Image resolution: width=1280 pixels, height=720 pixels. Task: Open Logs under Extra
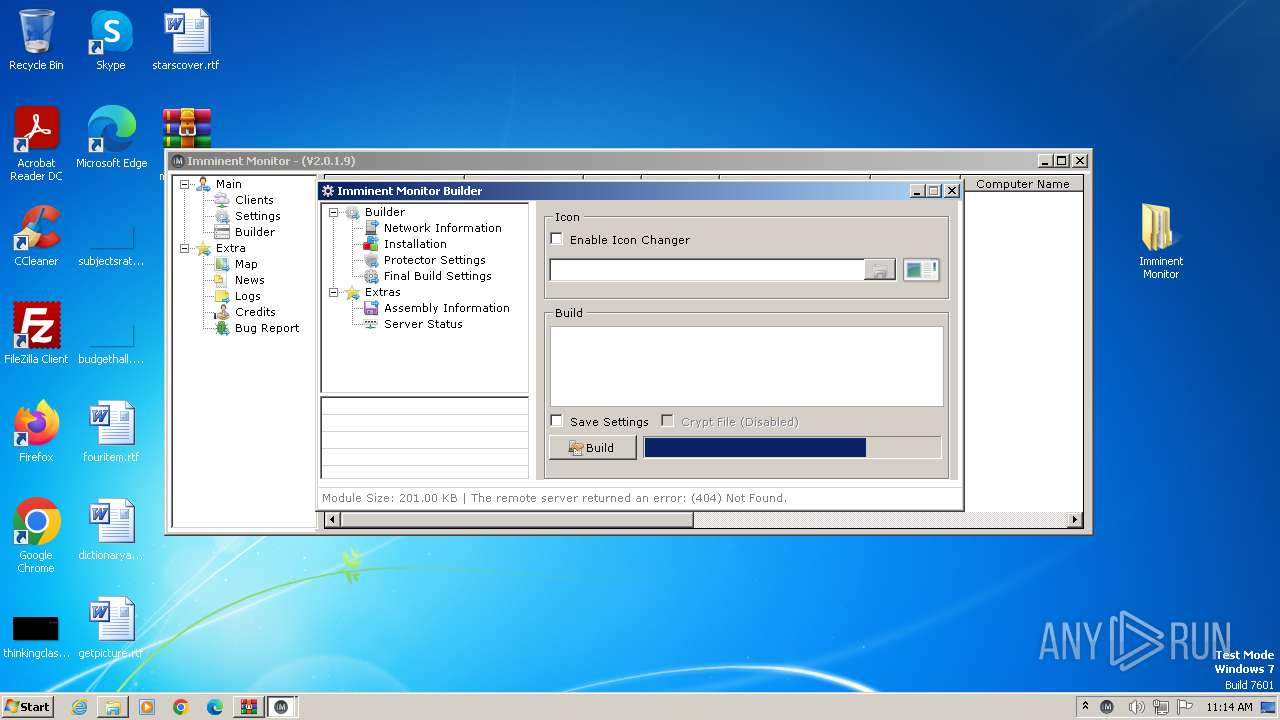[x=247, y=296]
